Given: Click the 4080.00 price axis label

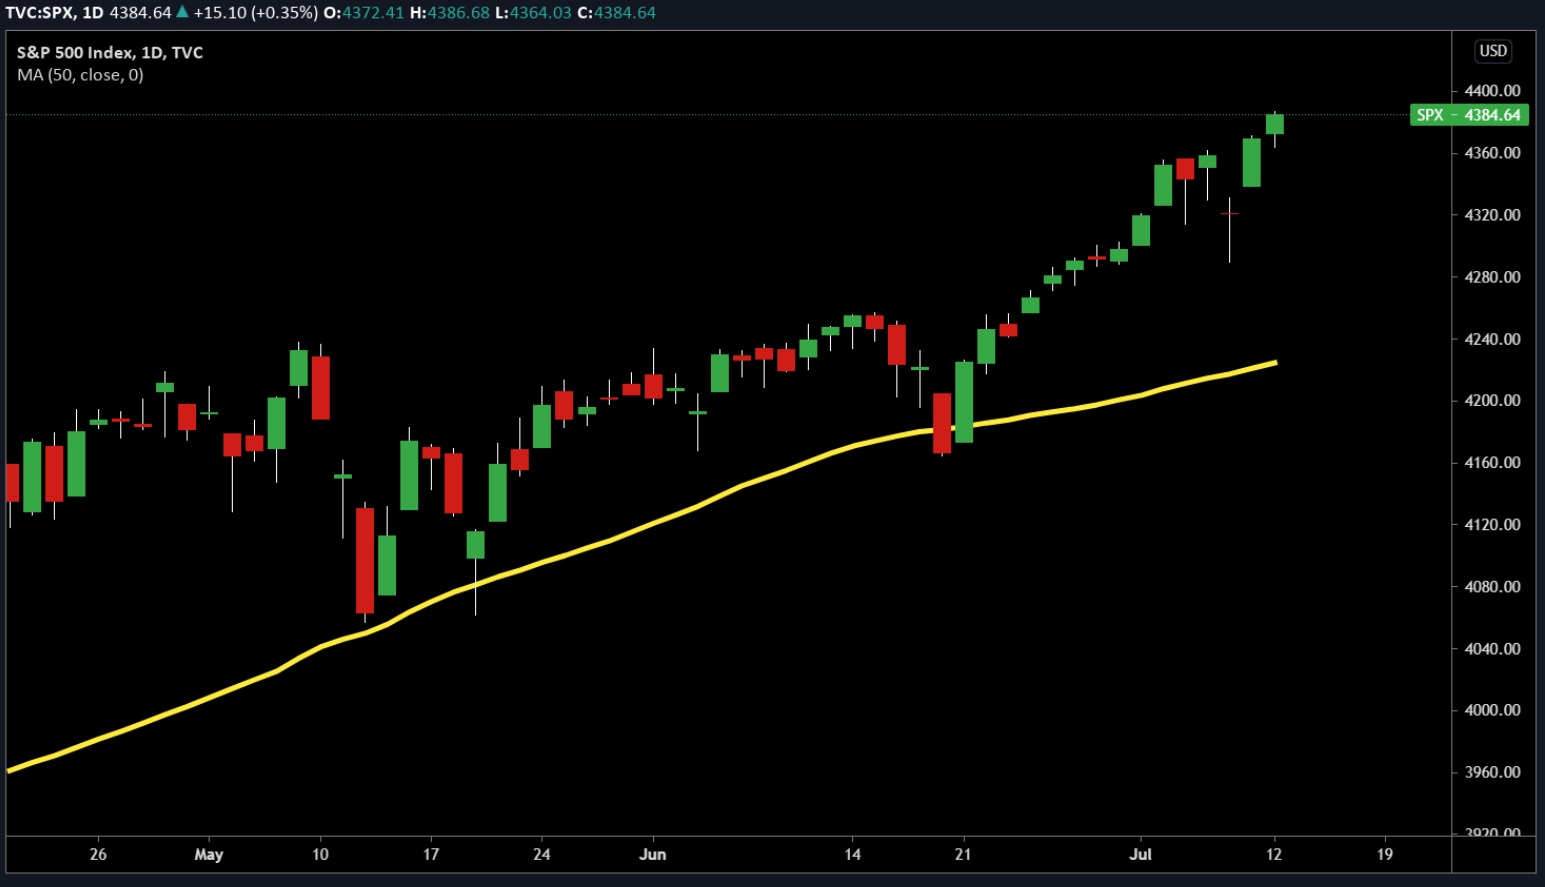Looking at the screenshot, I should pyautogui.click(x=1492, y=586).
